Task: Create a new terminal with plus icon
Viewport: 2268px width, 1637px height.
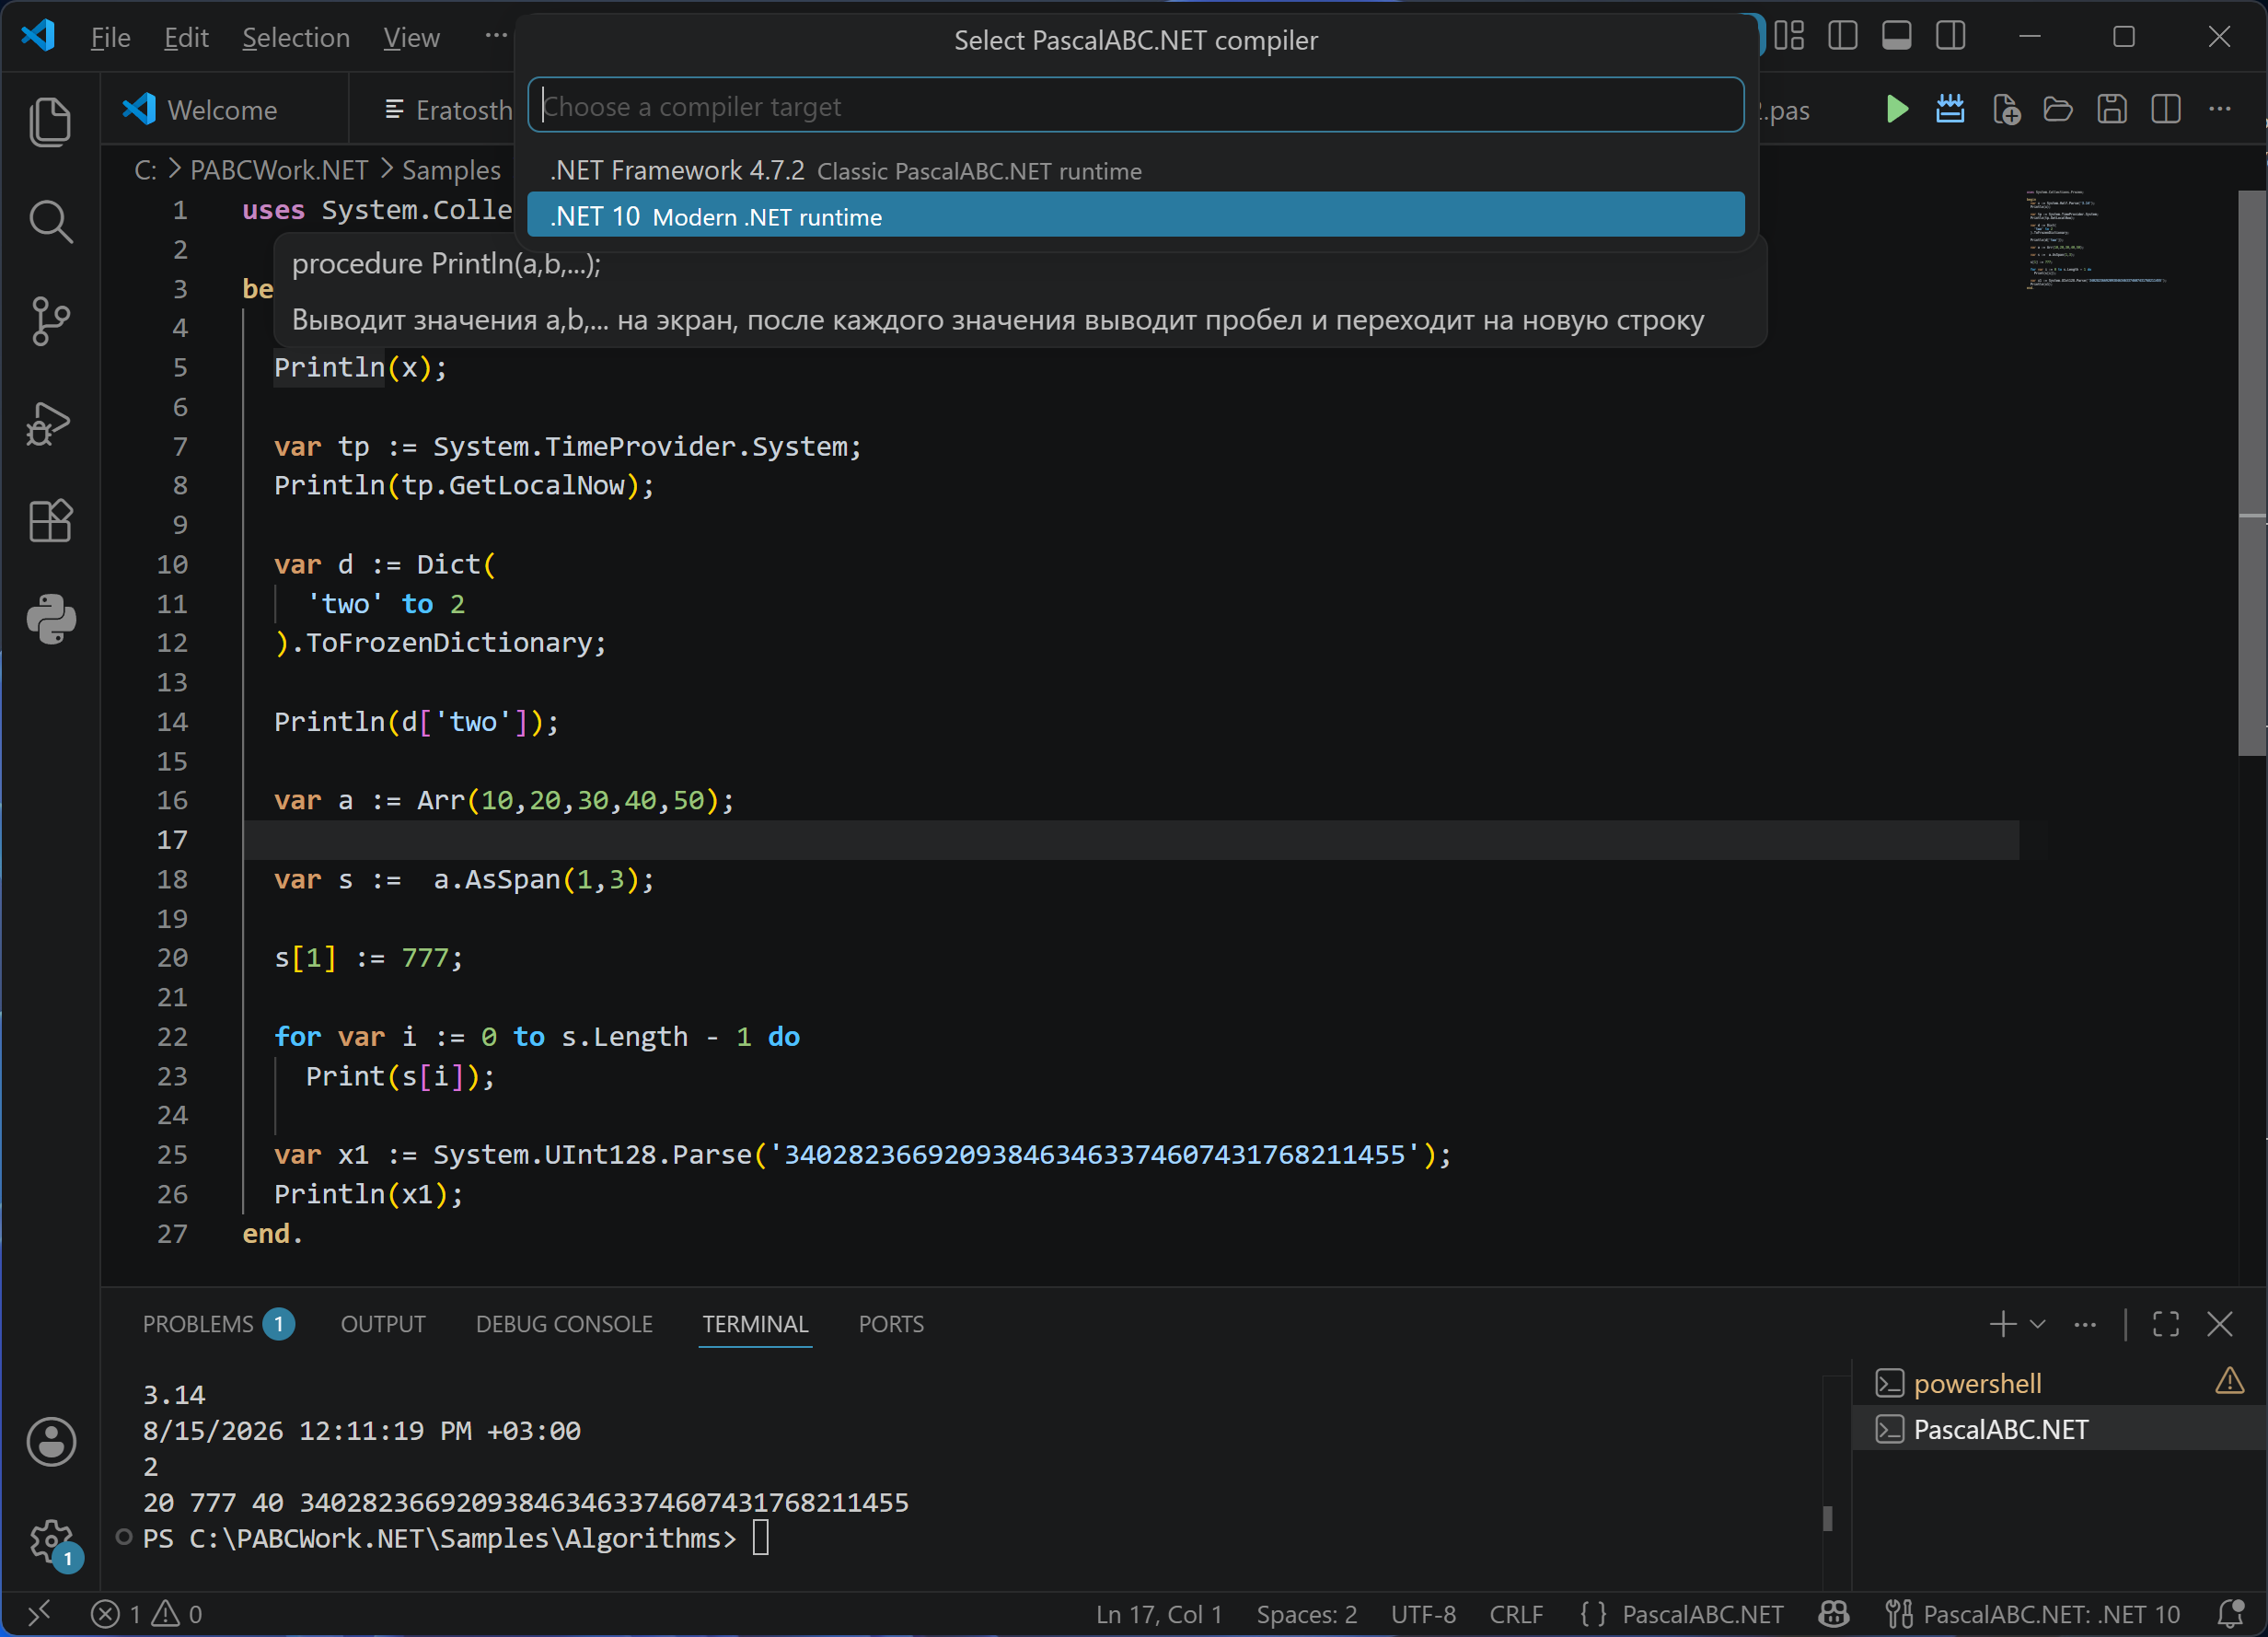Action: click(2002, 1323)
